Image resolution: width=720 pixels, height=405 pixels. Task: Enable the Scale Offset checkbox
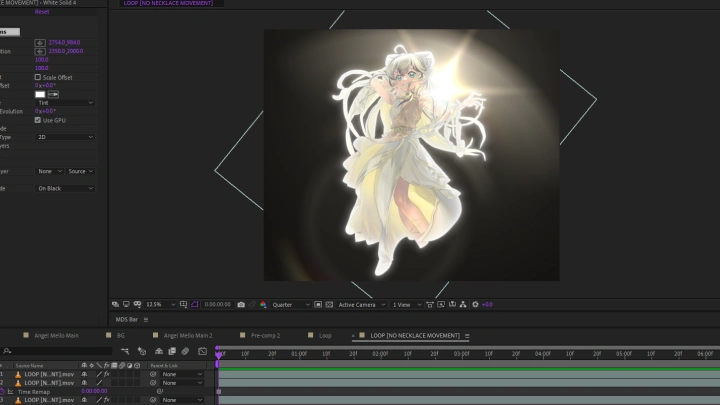[x=38, y=77]
